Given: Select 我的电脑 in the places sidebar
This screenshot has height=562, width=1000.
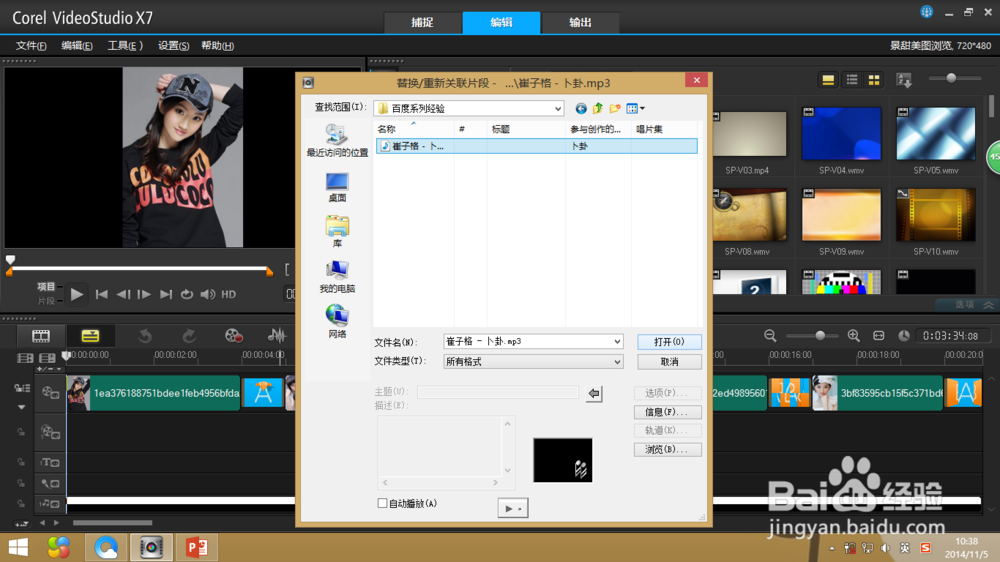Looking at the screenshot, I should click(x=337, y=277).
